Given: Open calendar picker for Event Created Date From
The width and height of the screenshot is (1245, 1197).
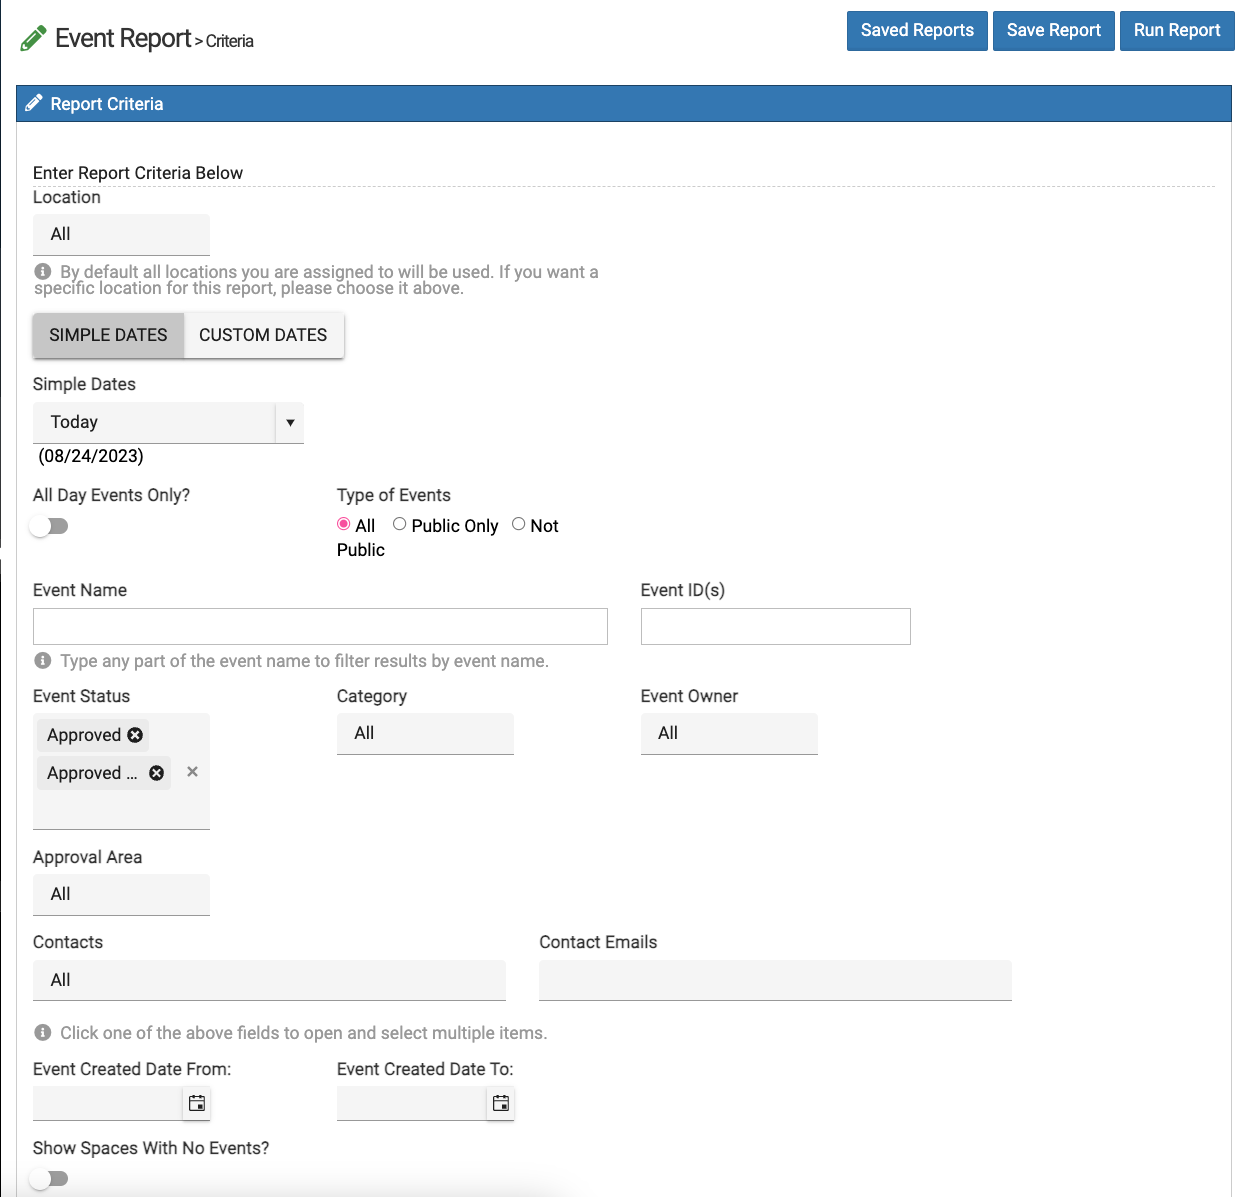Looking at the screenshot, I should [197, 1103].
